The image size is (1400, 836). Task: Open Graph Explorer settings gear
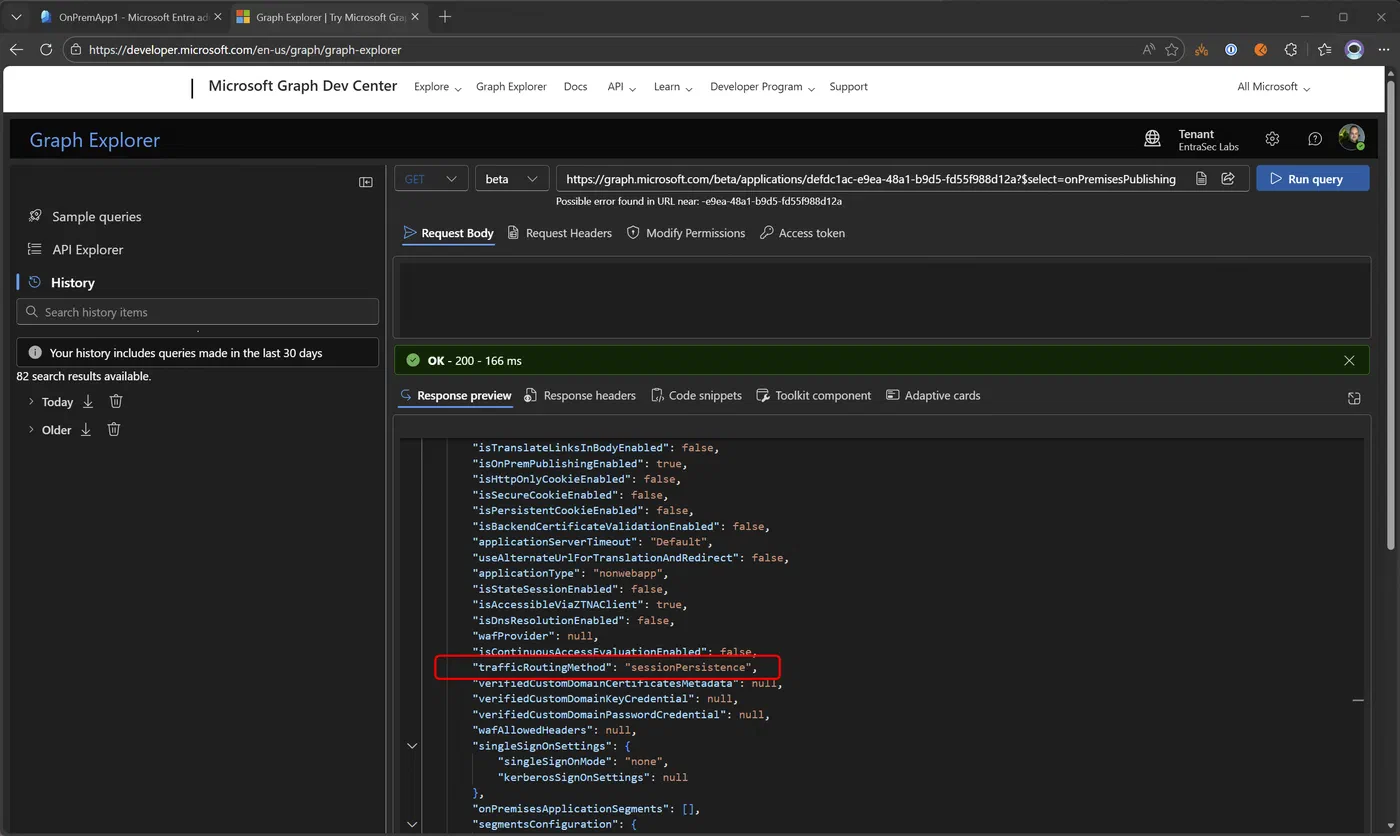pos(1272,139)
